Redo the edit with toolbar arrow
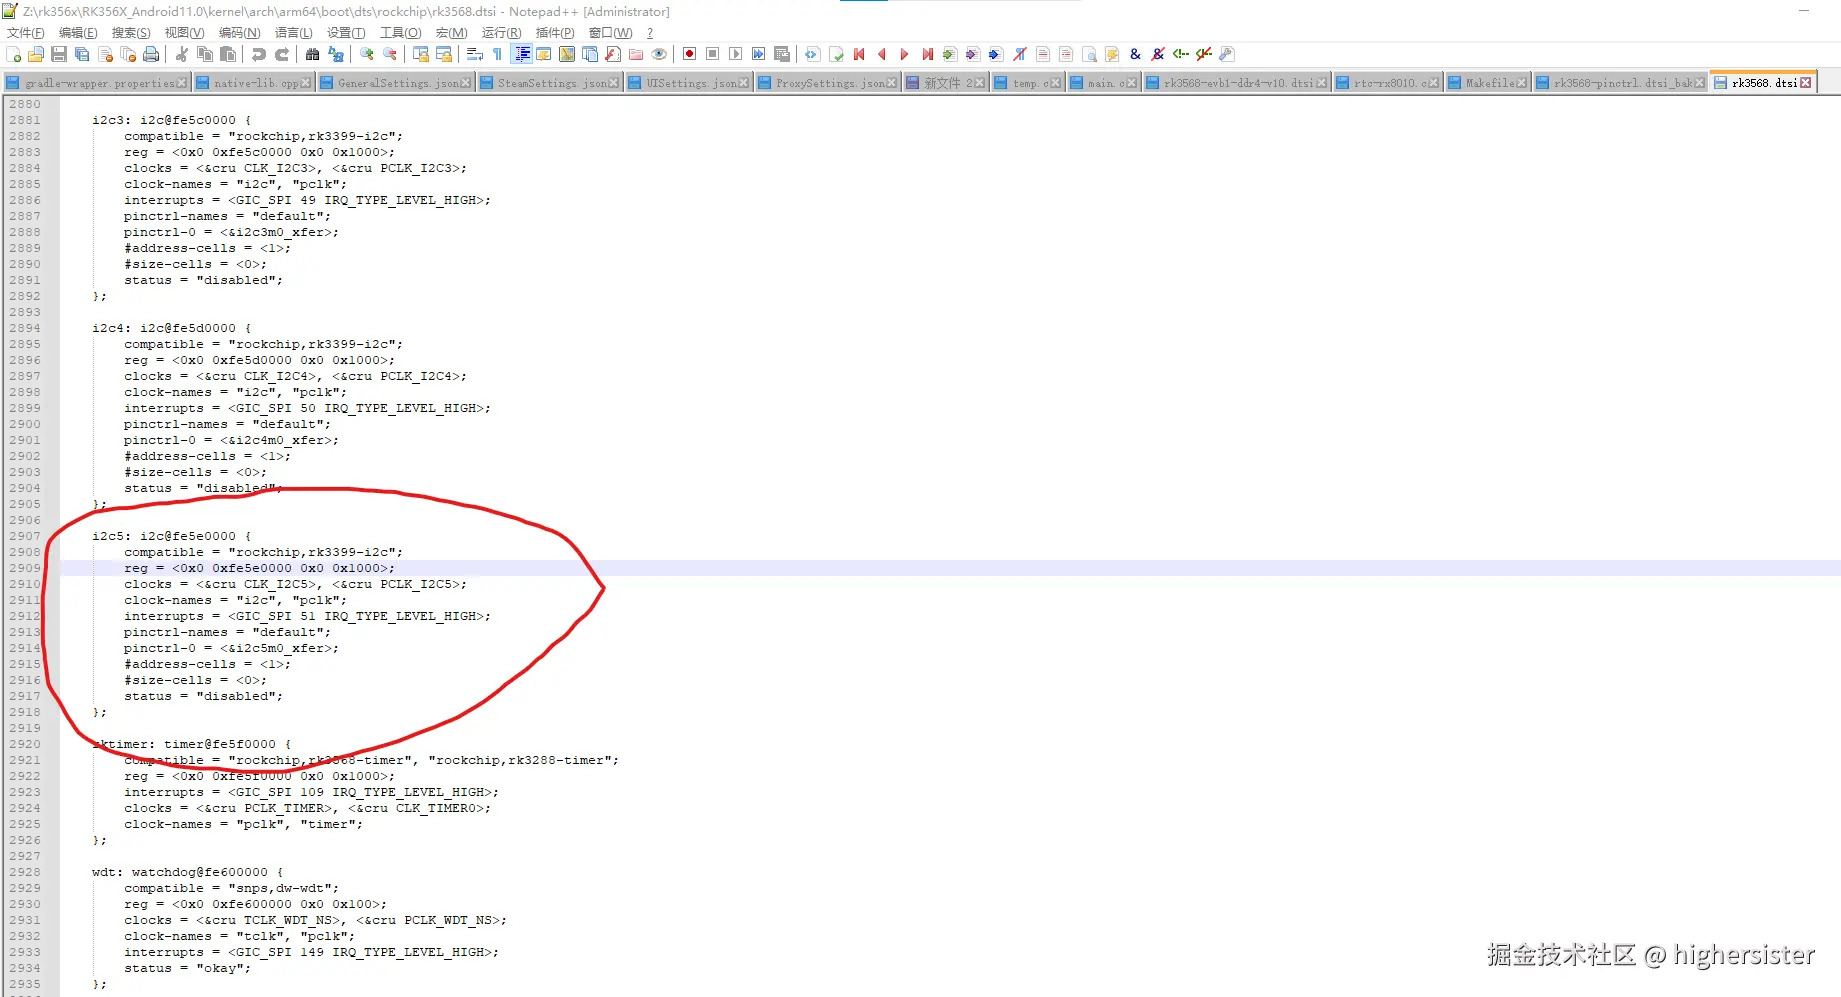 pos(282,54)
